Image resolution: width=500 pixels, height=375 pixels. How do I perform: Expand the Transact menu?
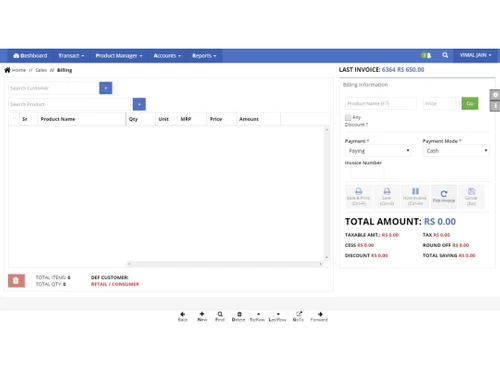pos(71,56)
